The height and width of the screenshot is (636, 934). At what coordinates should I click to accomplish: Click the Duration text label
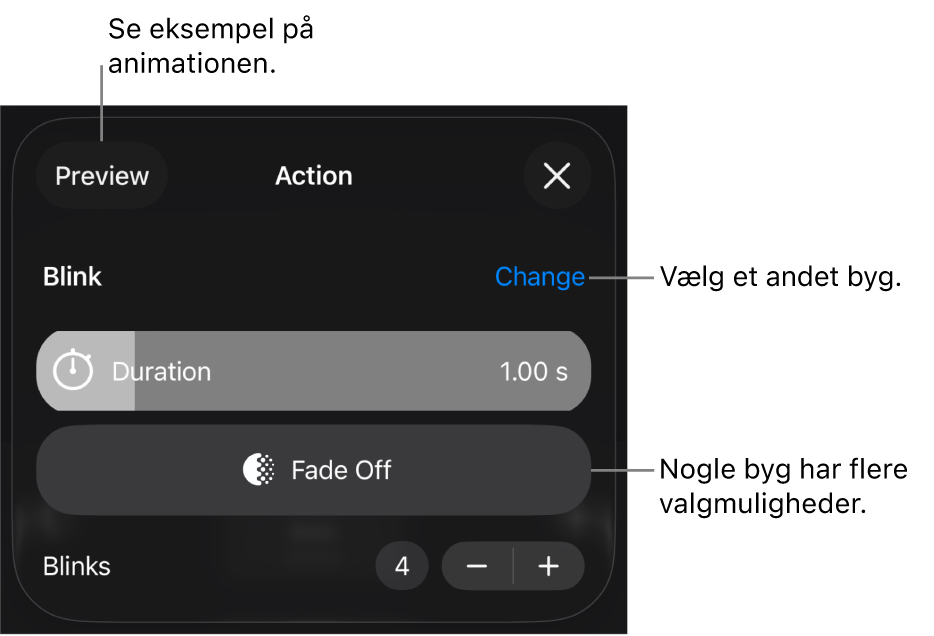coord(161,372)
